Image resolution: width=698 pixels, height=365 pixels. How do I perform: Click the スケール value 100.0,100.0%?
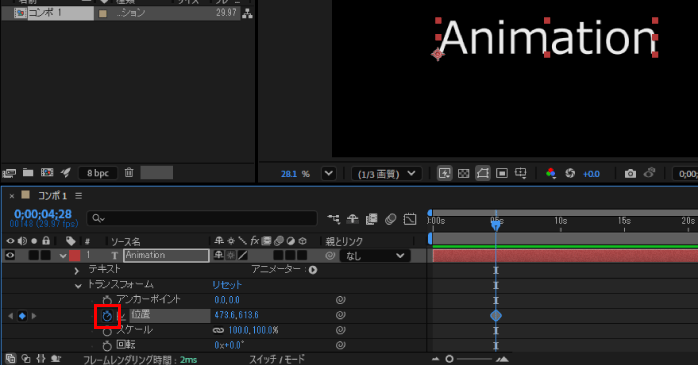click(x=253, y=330)
